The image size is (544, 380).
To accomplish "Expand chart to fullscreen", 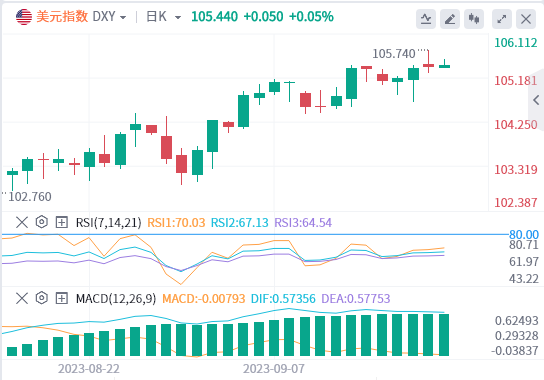I will tap(502, 19).
